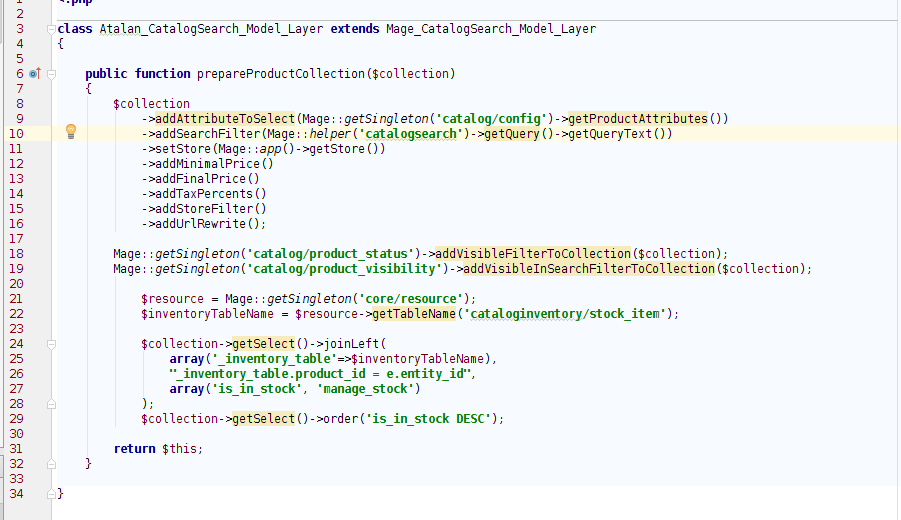Click getStore on line 11

click(337, 148)
